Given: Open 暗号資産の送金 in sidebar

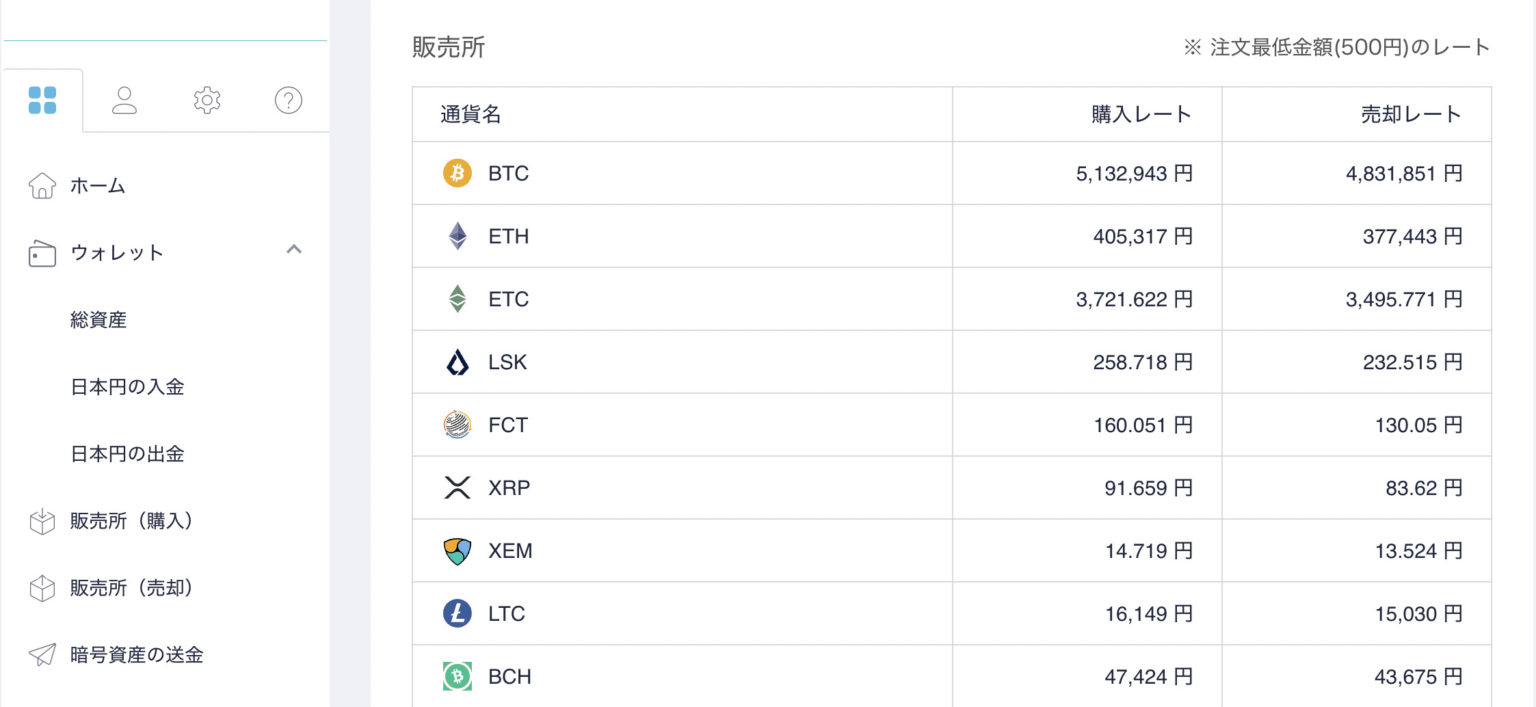Looking at the screenshot, I should click(136, 655).
